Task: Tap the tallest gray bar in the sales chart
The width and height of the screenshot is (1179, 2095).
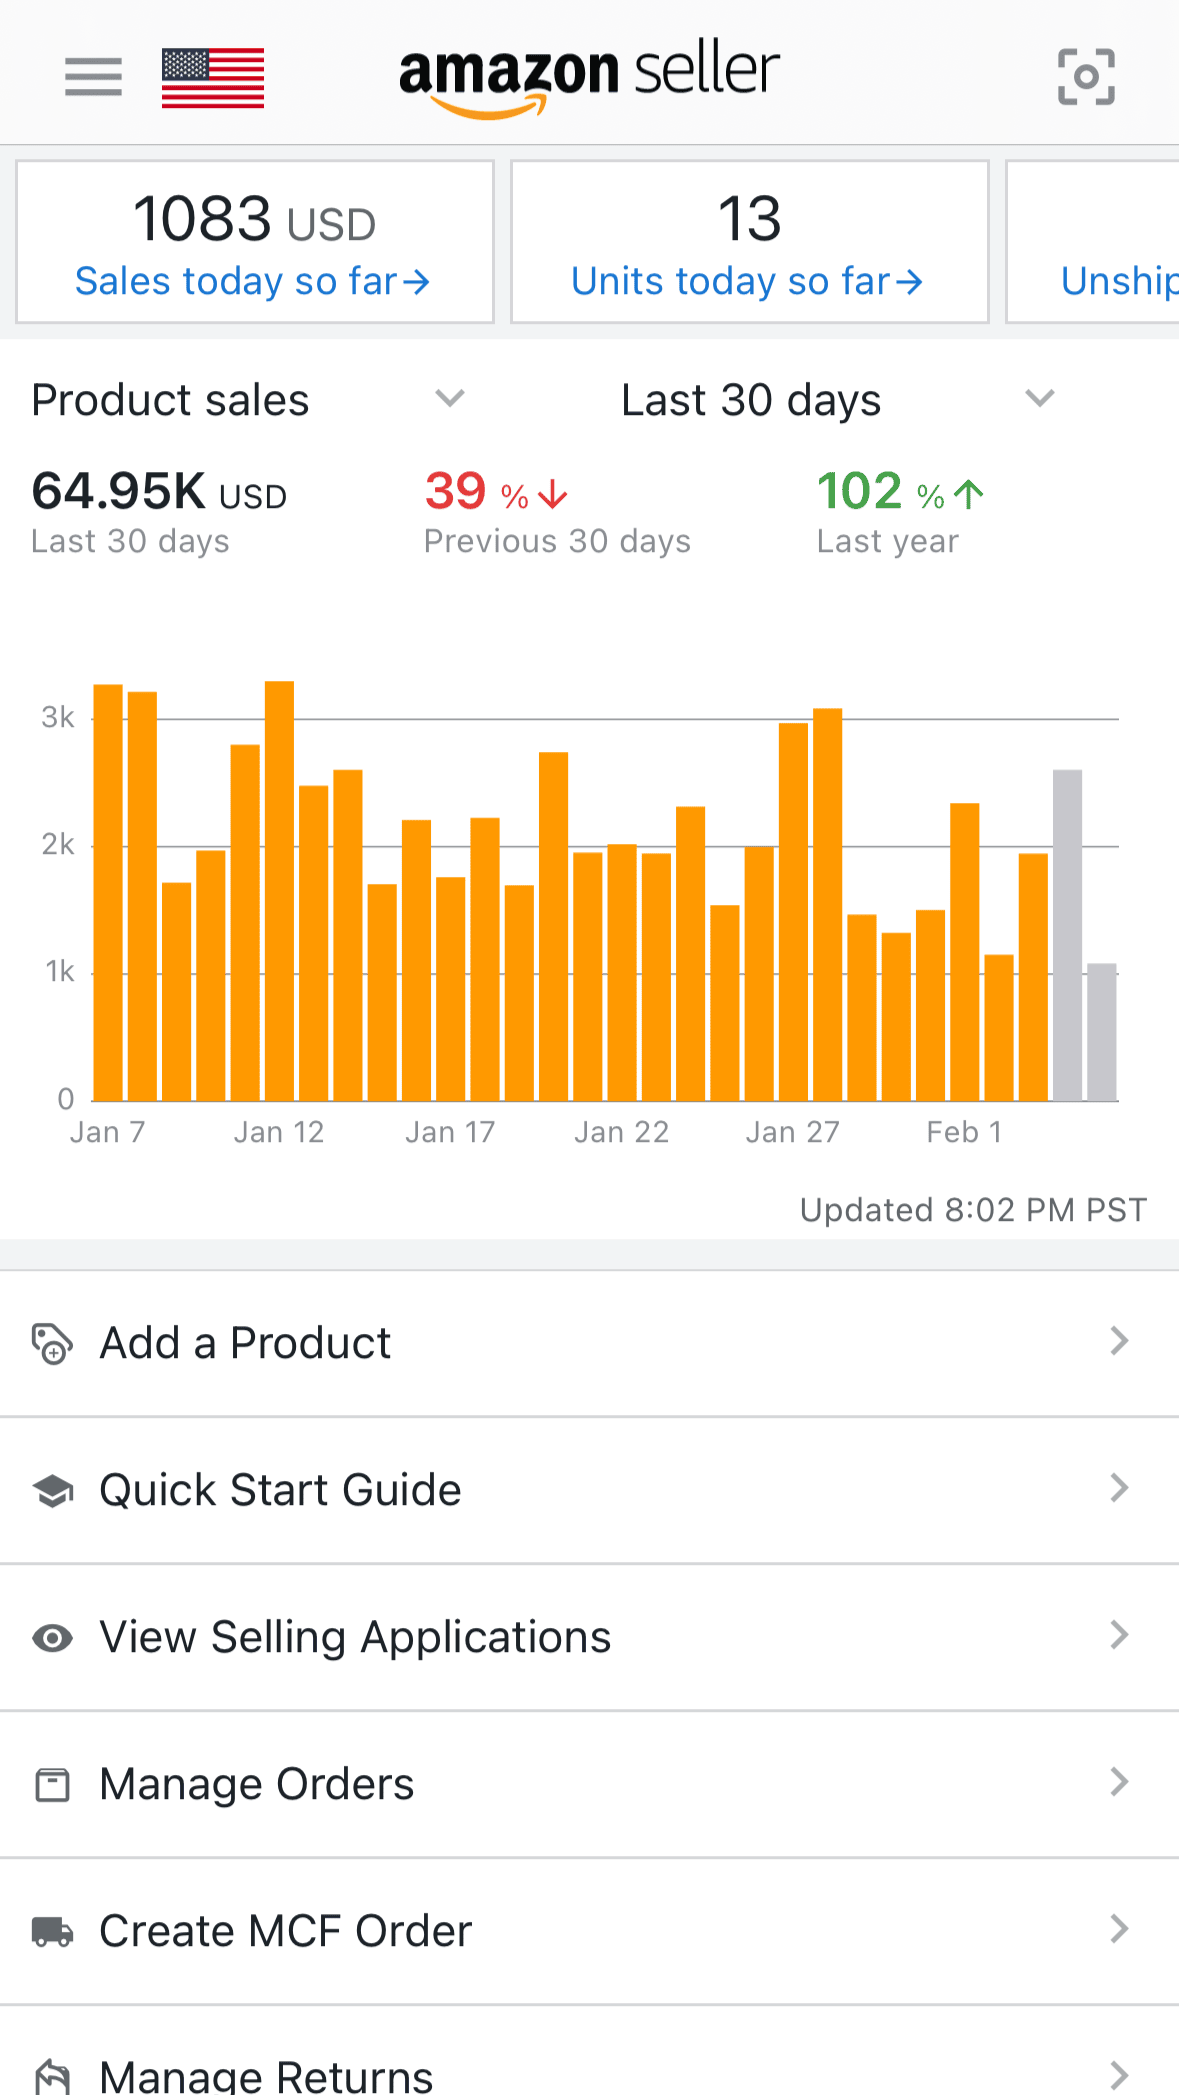Action: pyautogui.click(x=1067, y=935)
